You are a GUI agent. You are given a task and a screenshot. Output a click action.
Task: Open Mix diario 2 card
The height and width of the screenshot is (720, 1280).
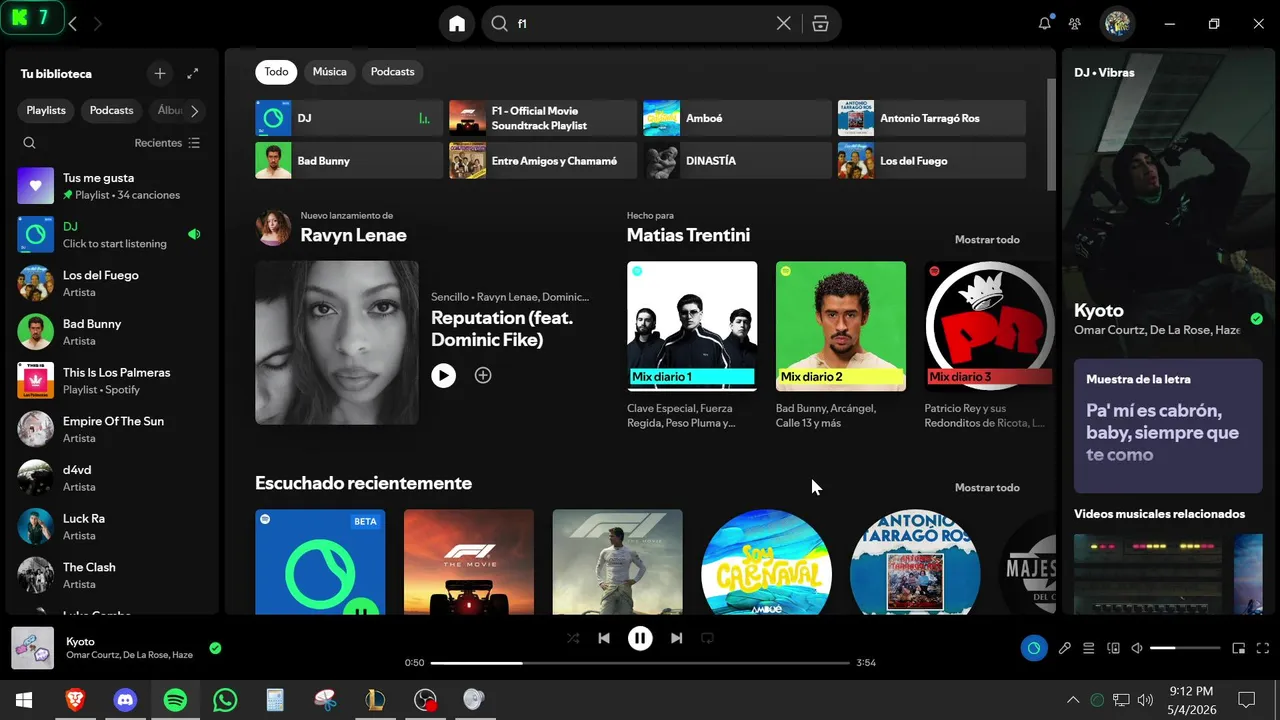pos(841,346)
